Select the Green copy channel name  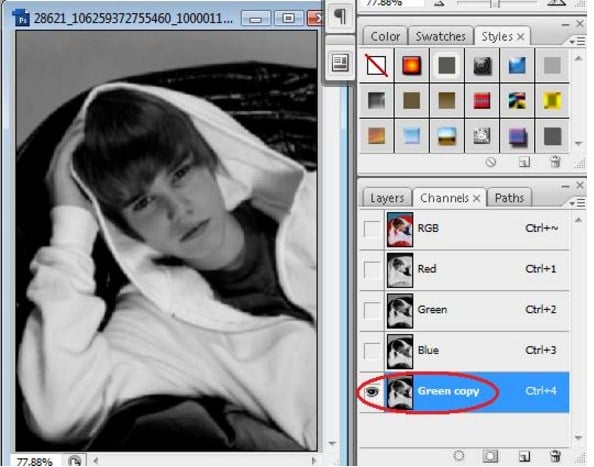tap(448, 391)
